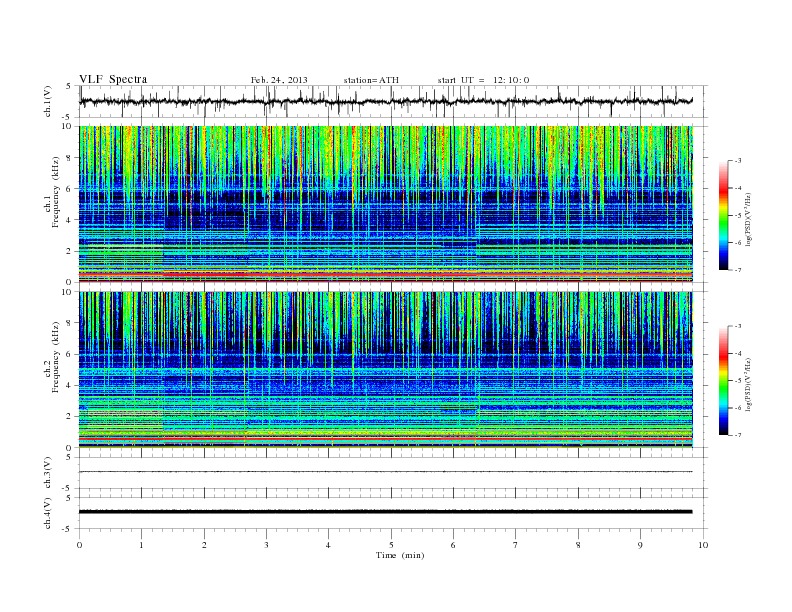Click the 'ch.1(V)' waveform axis label
Image resolution: width=792 pixels, height=612 pixels.
pos(48,102)
